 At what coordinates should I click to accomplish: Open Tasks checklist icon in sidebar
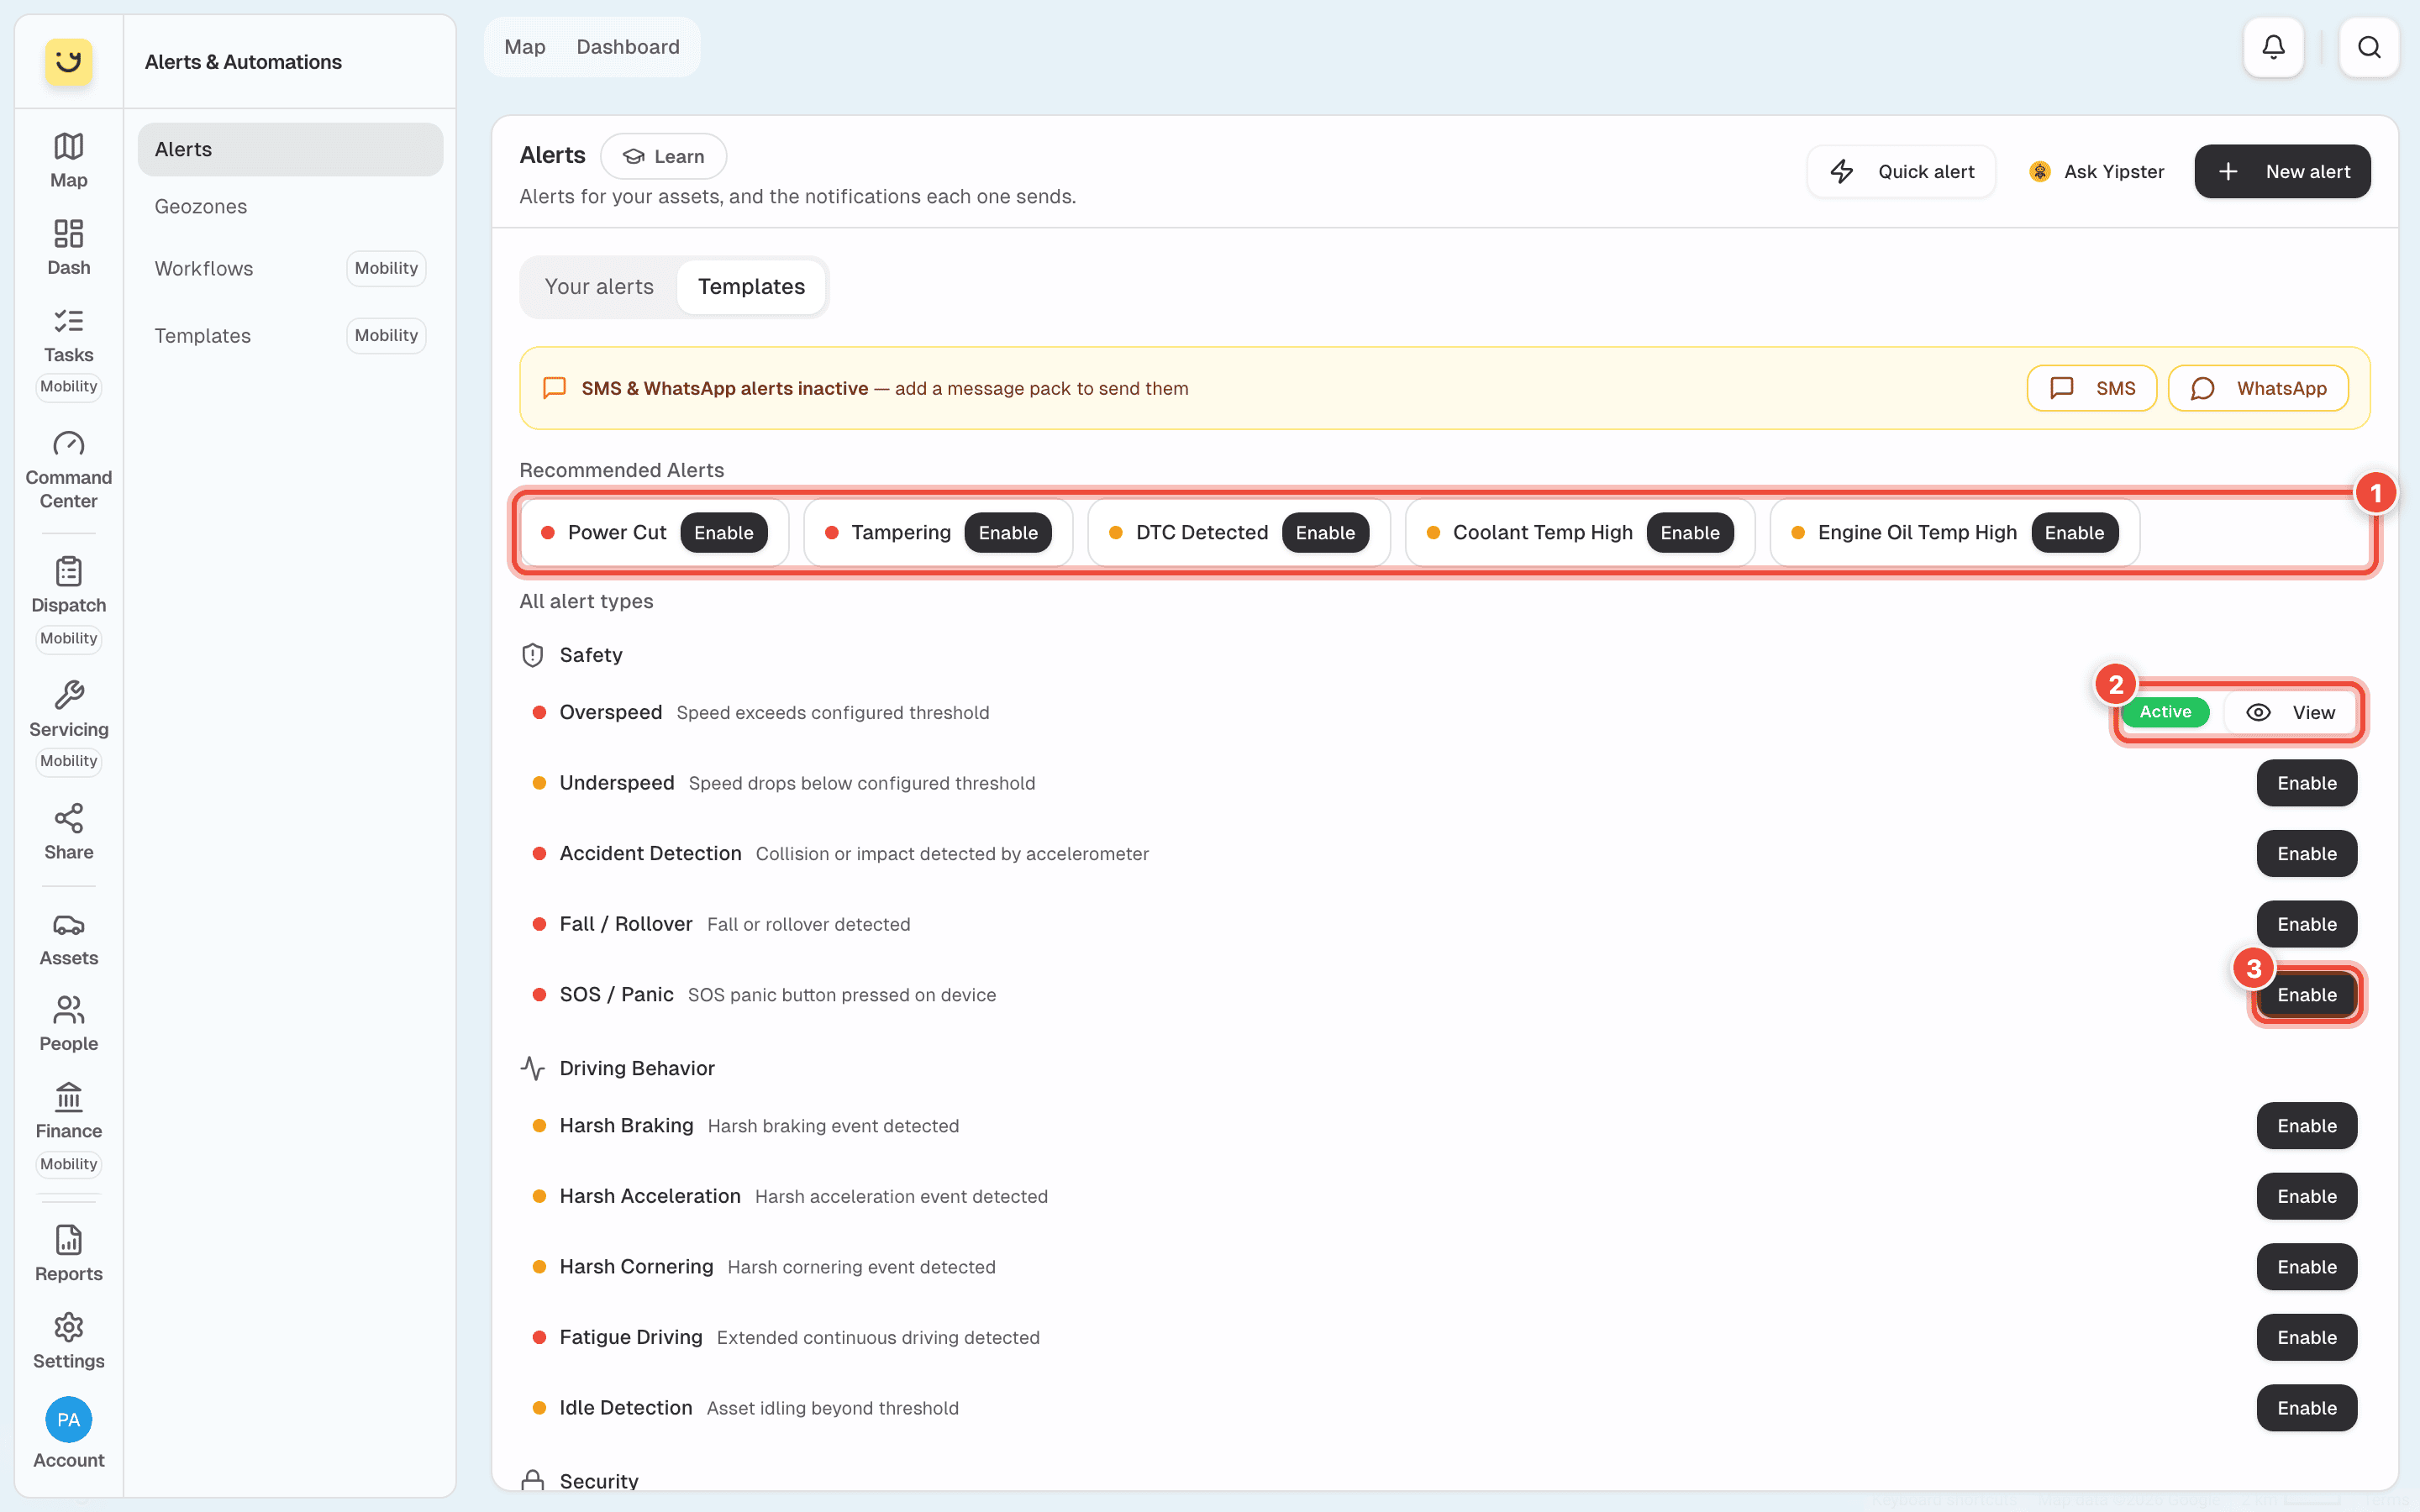click(68, 335)
